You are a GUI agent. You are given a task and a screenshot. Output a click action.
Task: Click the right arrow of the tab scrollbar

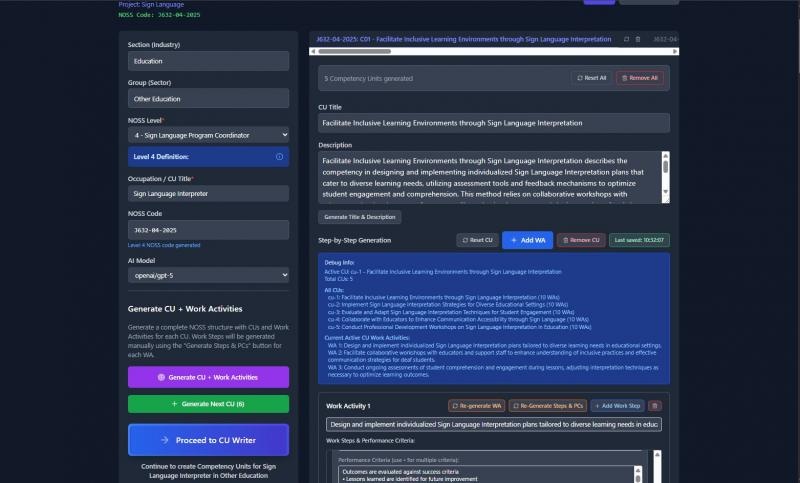pyautogui.click(x=675, y=49)
